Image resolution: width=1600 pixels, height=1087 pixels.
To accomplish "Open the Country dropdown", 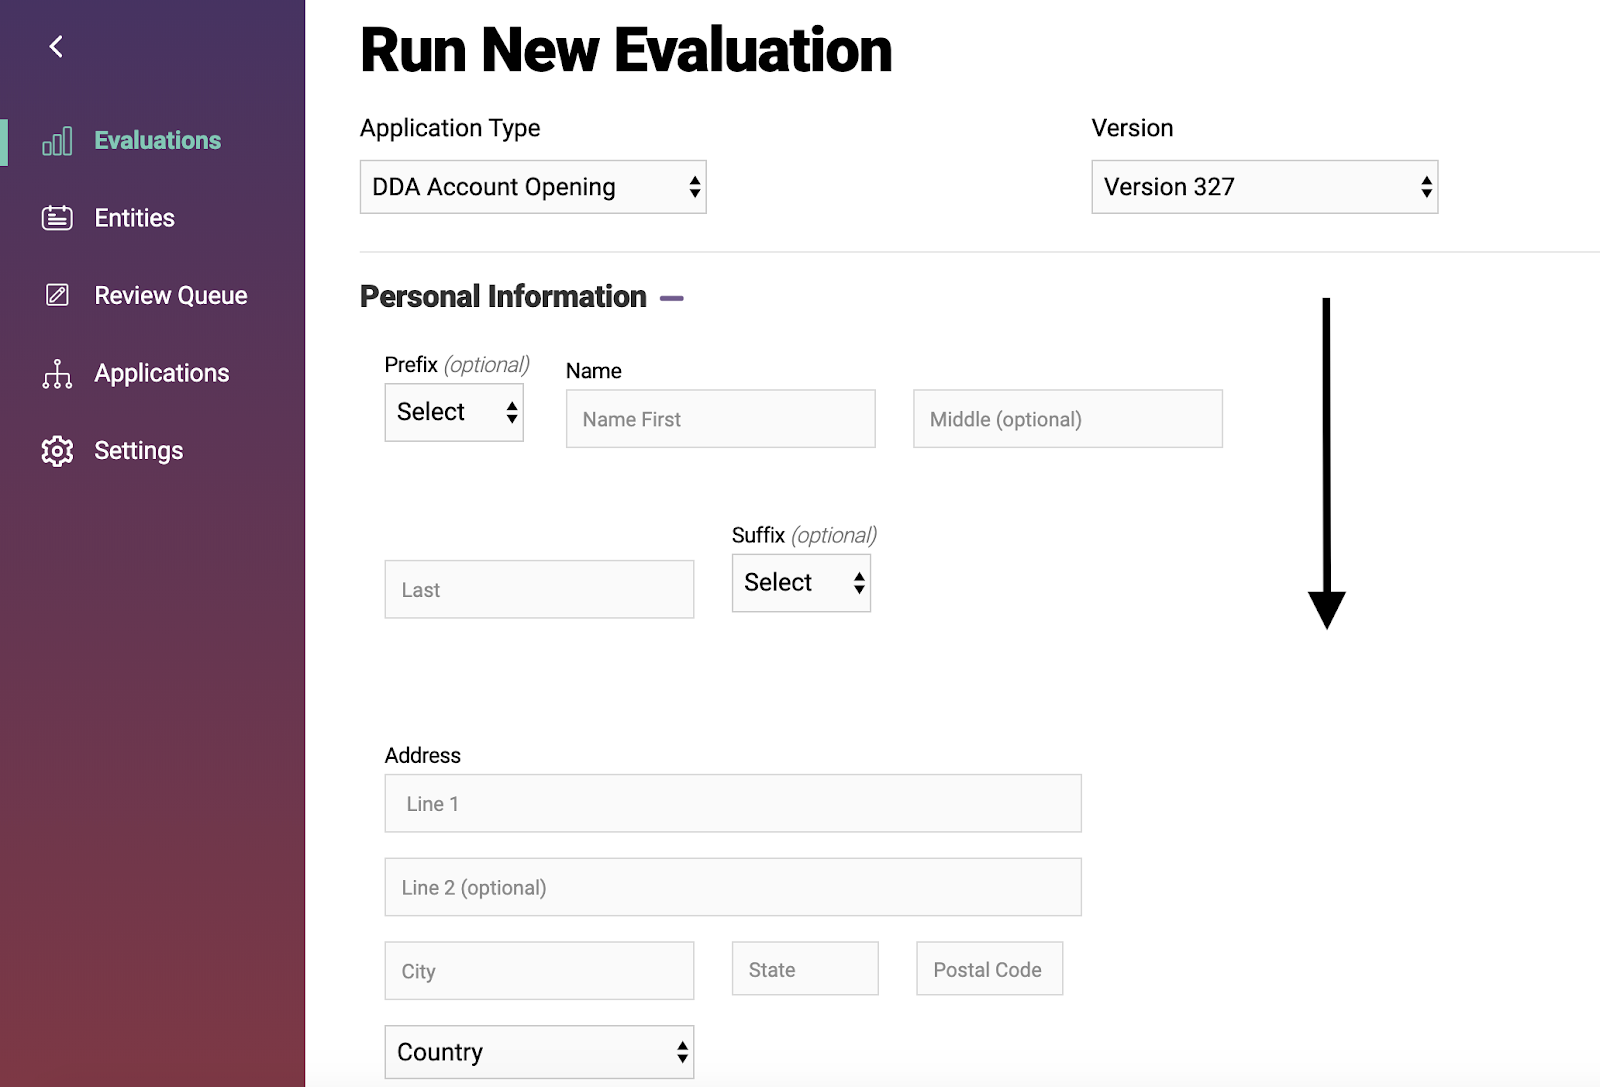I will coord(539,1052).
